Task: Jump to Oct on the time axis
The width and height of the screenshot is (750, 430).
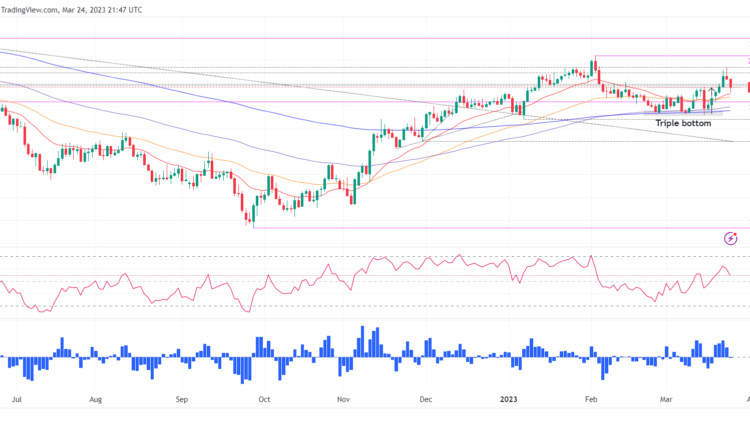Action: point(264,398)
